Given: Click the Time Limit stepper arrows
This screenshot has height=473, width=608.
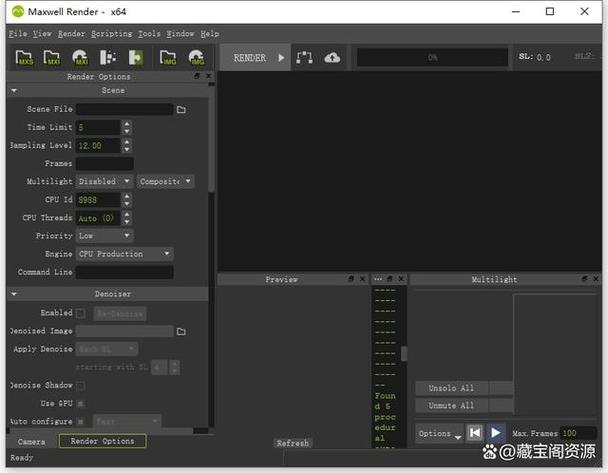Looking at the screenshot, I should tap(127, 128).
